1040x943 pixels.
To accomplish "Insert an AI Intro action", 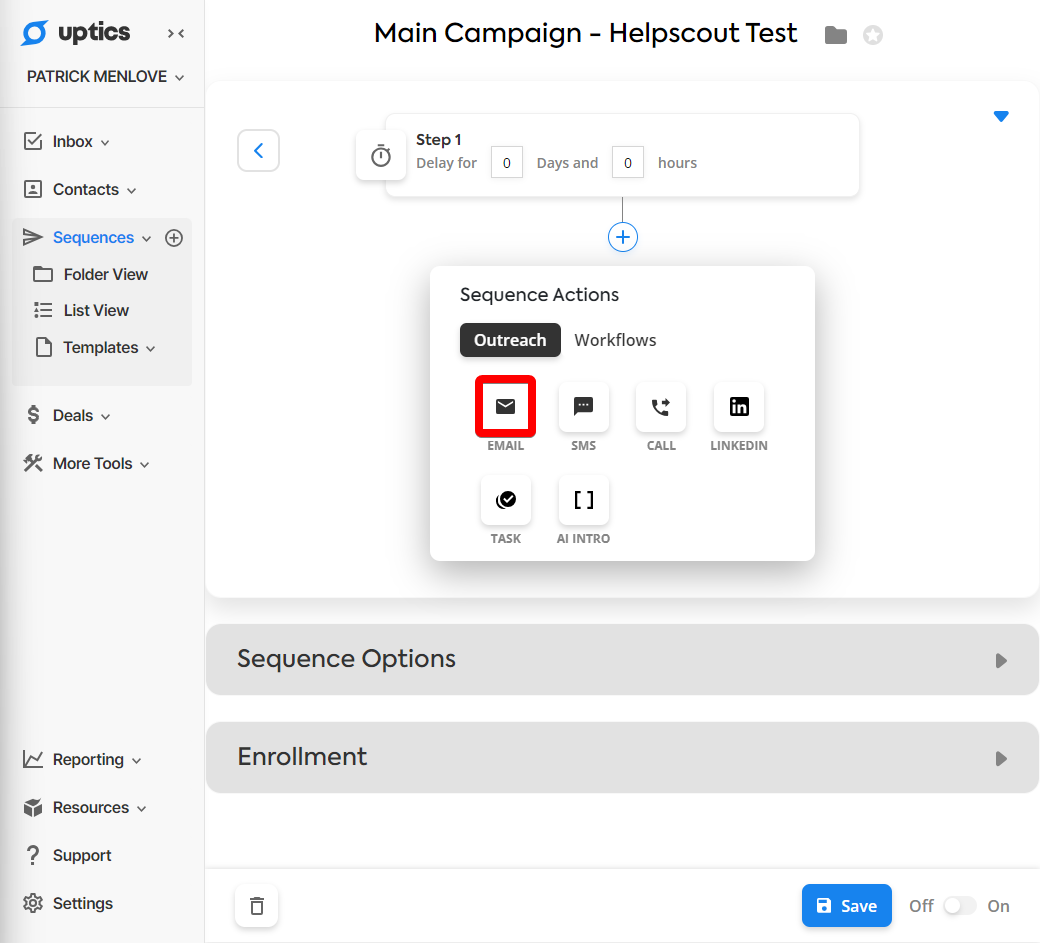I will pyautogui.click(x=584, y=499).
